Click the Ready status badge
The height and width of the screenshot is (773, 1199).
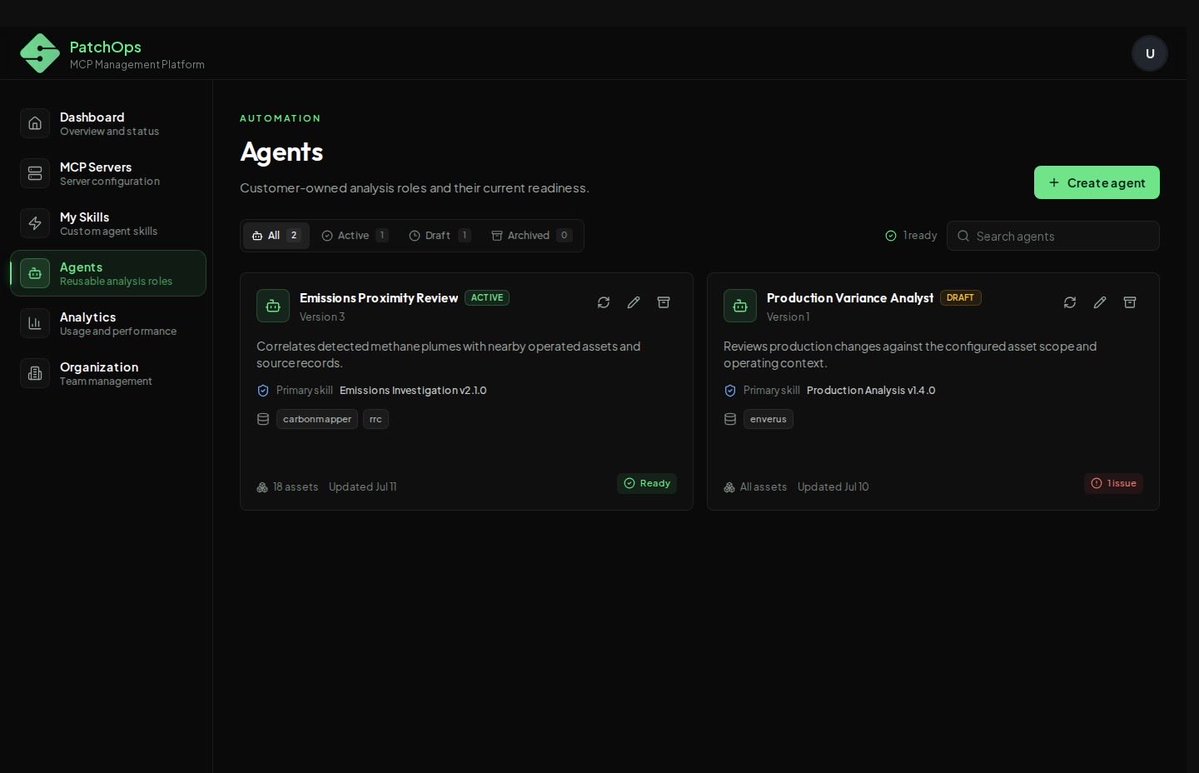[x=647, y=483]
